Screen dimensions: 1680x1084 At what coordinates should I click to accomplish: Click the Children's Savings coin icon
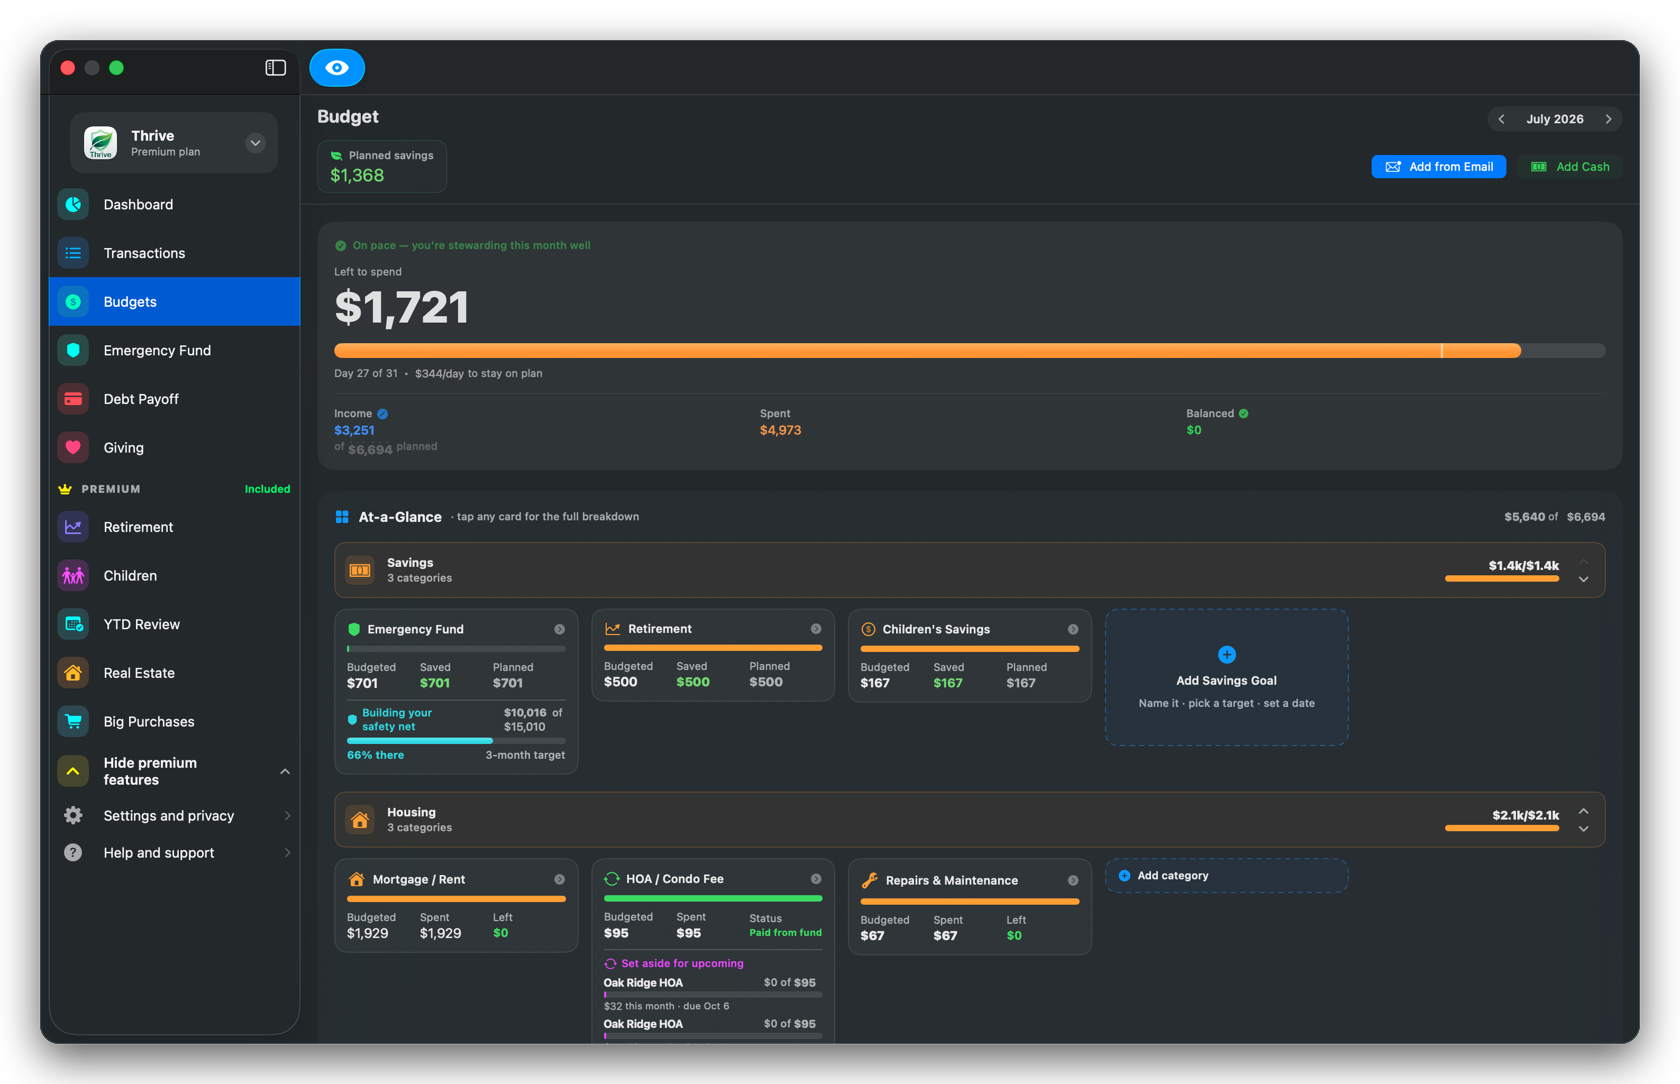tap(868, 630)
